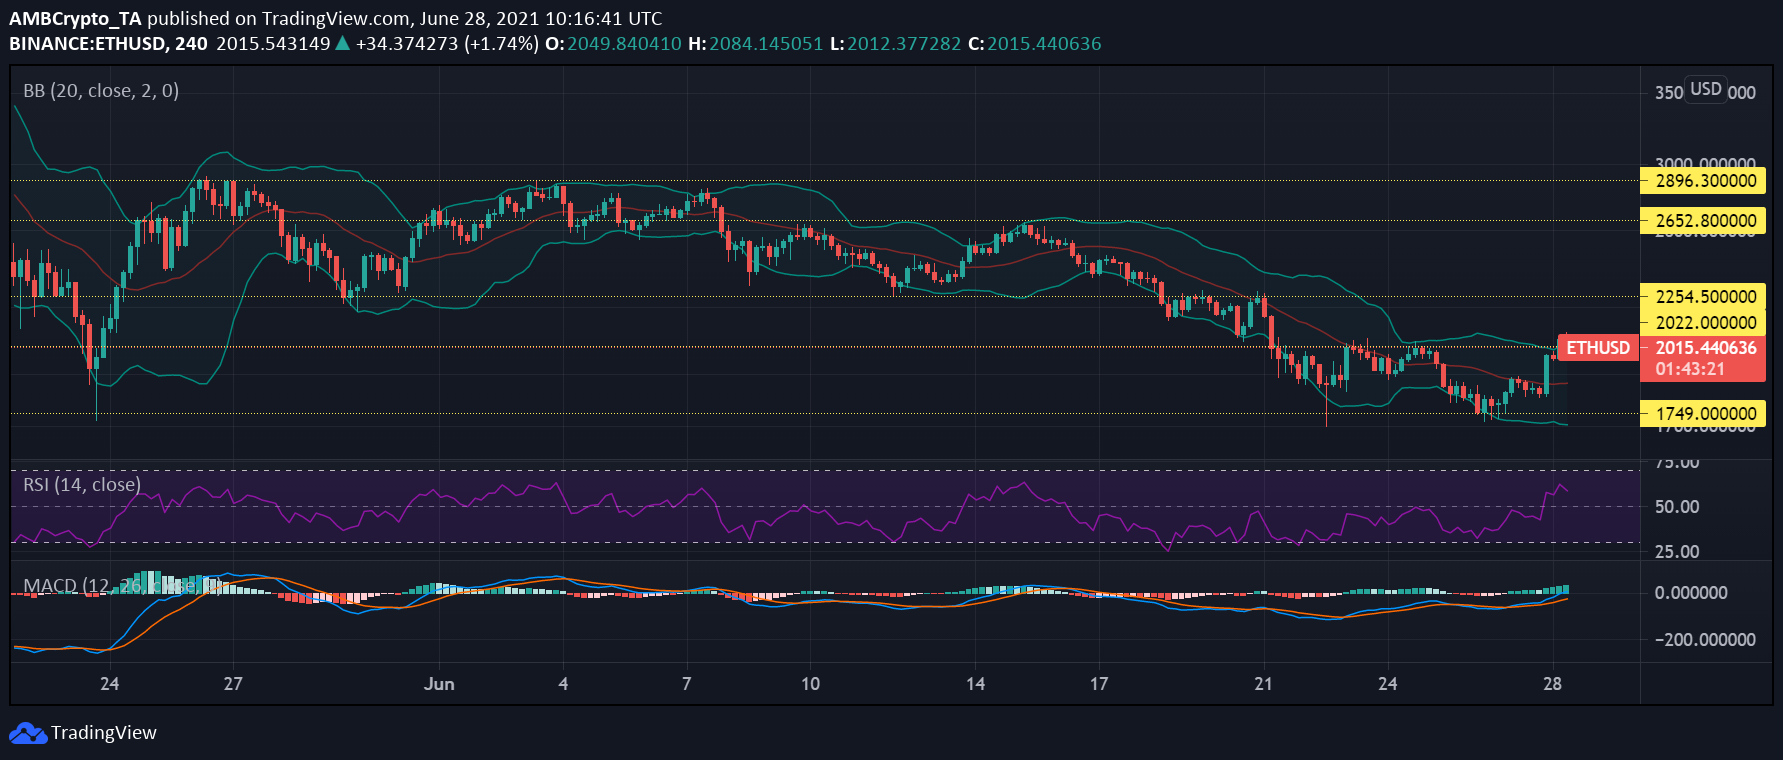Click the 240 timeframe value in header
The height and width of the screenshot is (760, 1783).
click(191, 44)
